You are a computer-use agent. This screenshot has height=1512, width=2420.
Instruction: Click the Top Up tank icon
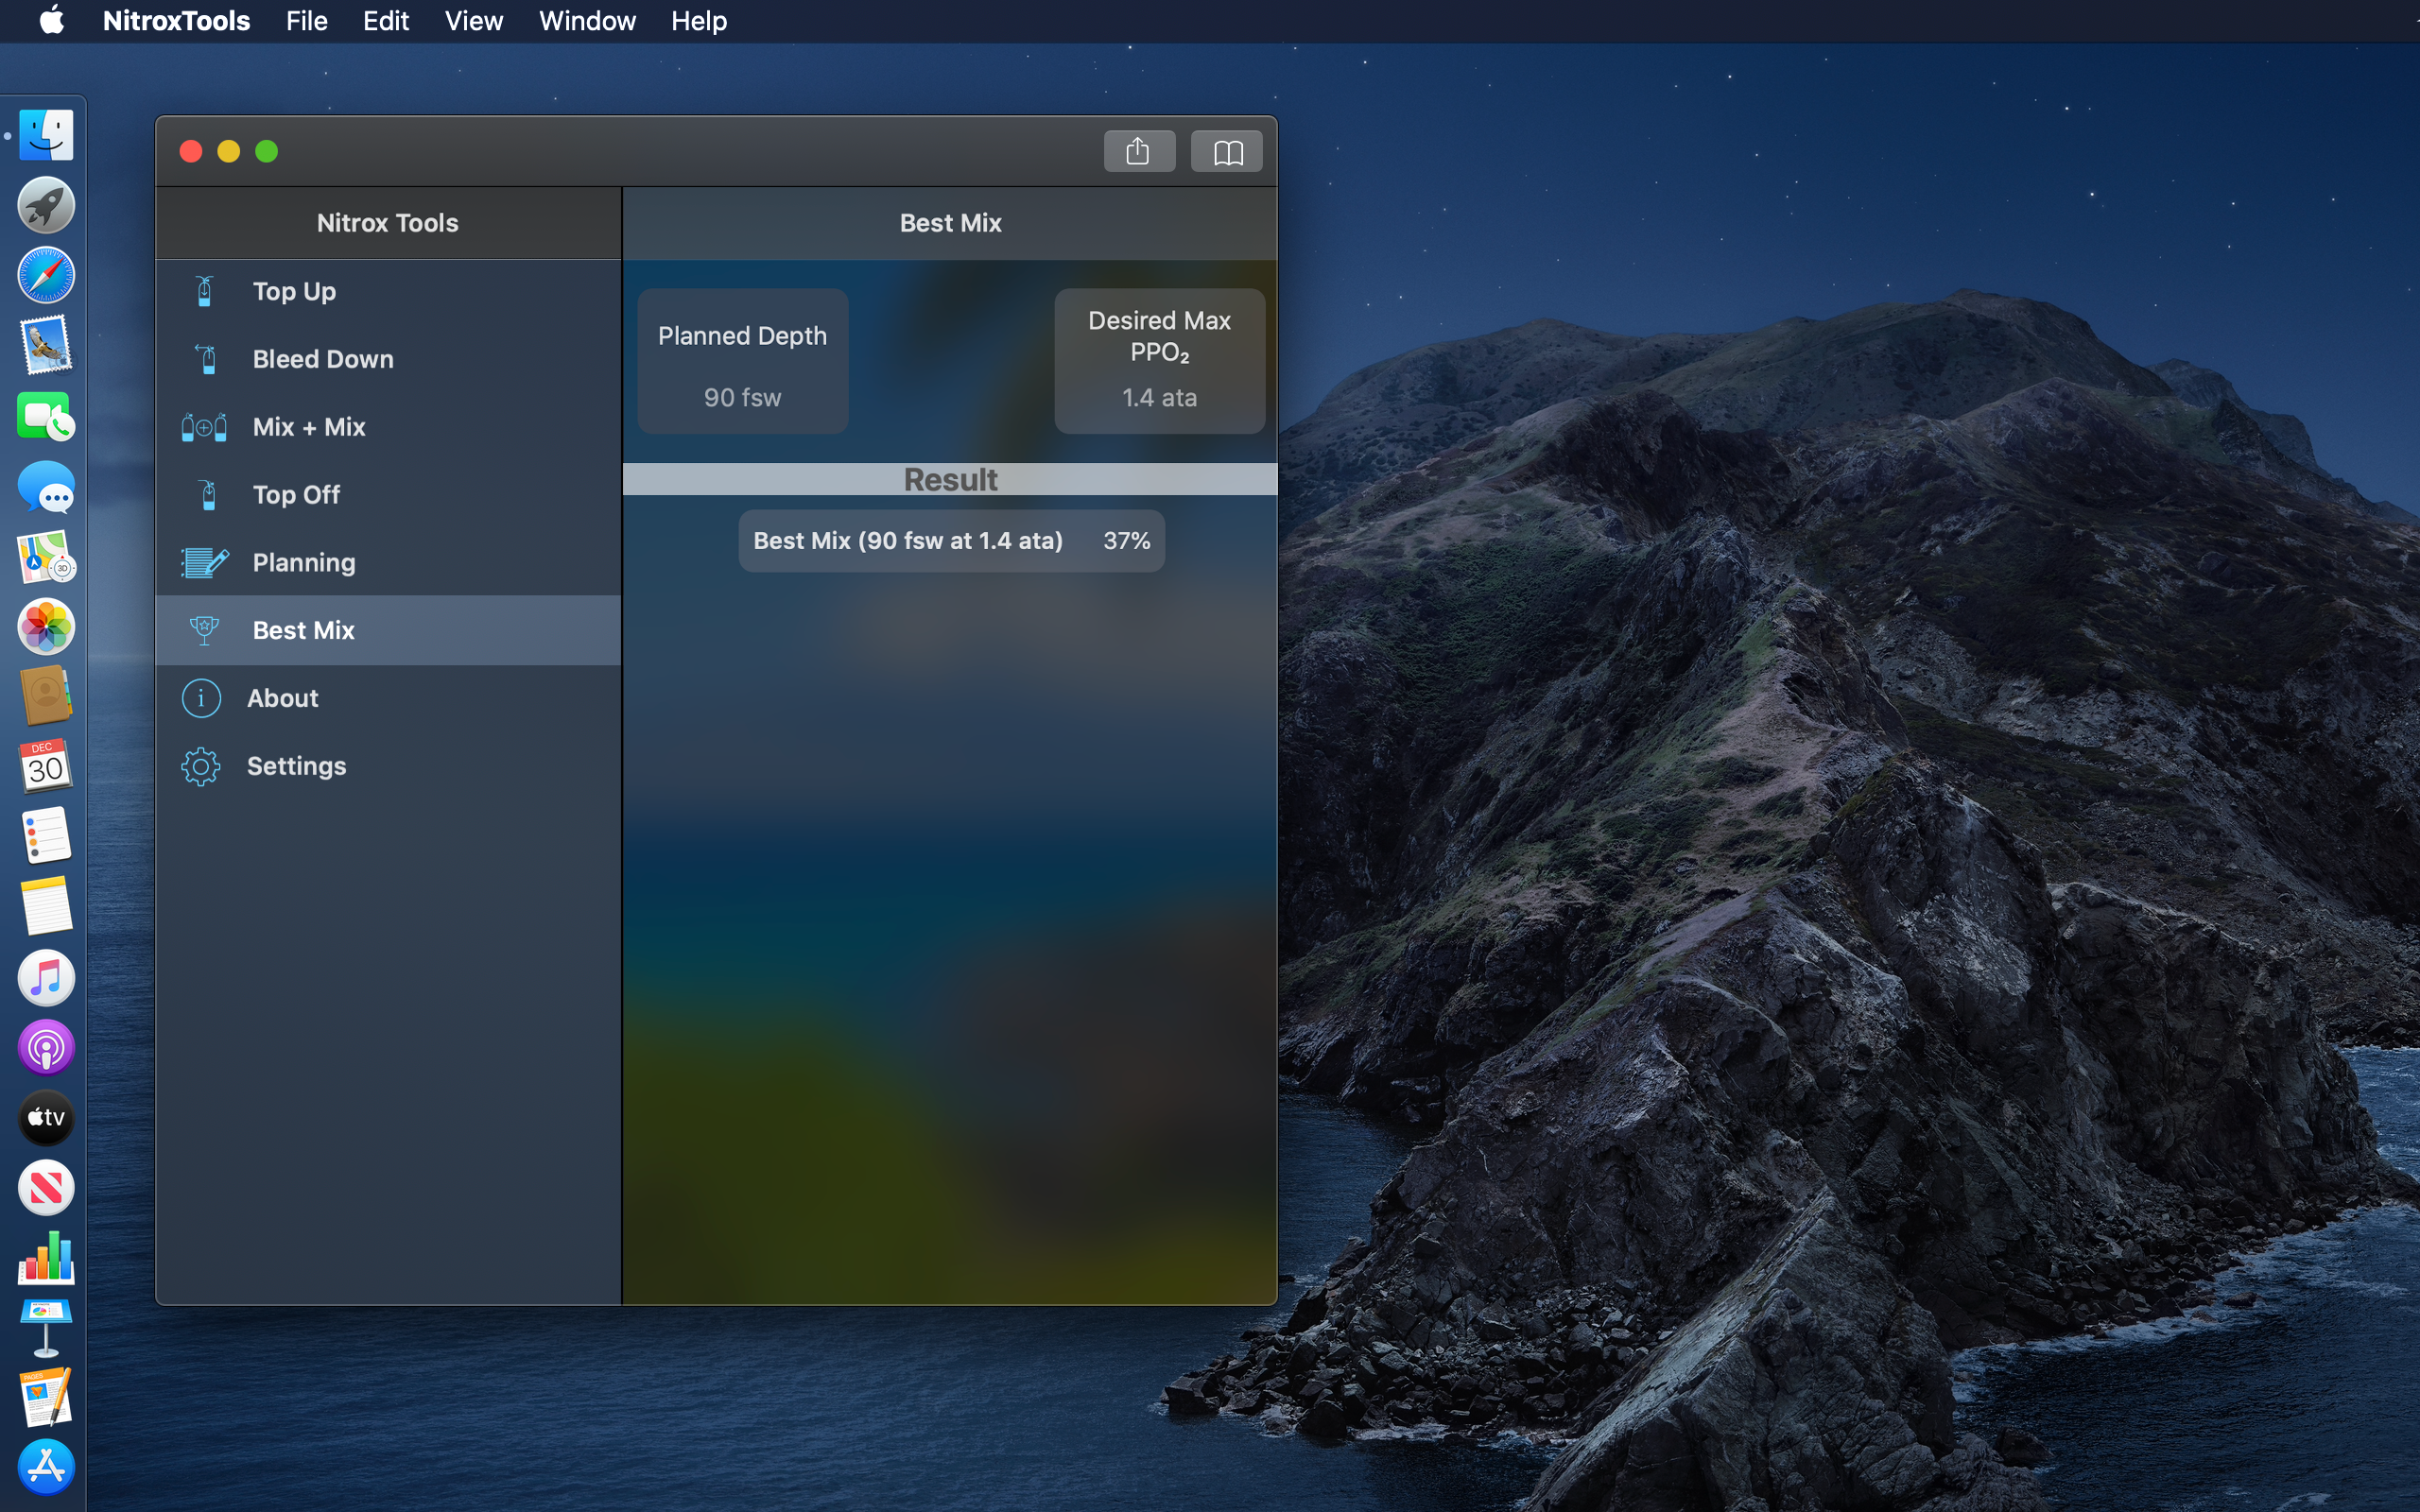(x=204, y=291)
